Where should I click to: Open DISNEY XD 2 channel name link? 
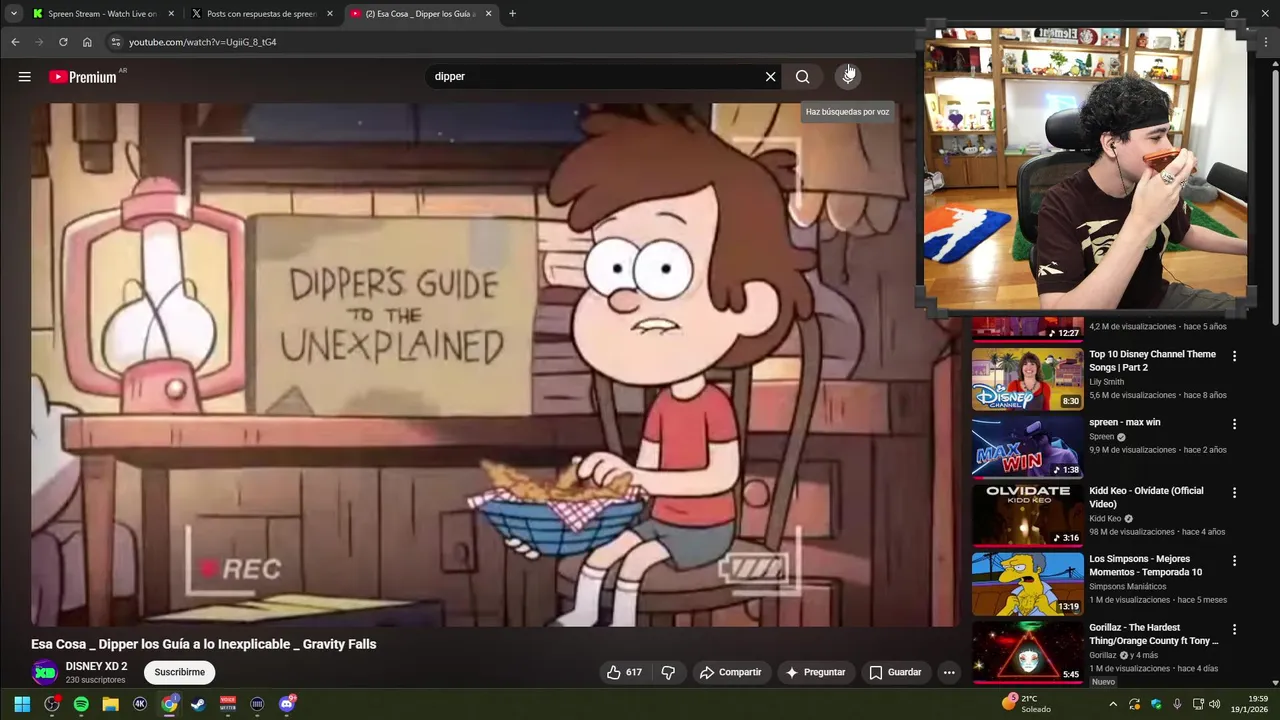pyautogui.click(x=96, y=666)
